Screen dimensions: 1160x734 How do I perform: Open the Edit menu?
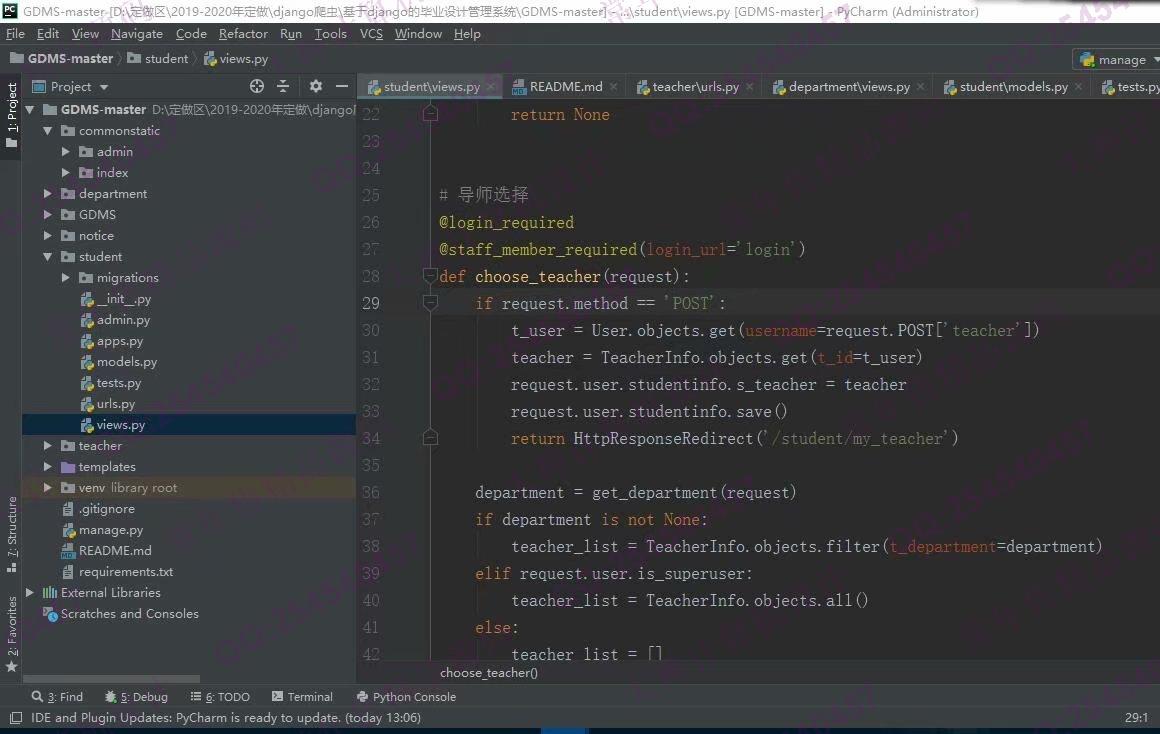(x=47, y=34)
